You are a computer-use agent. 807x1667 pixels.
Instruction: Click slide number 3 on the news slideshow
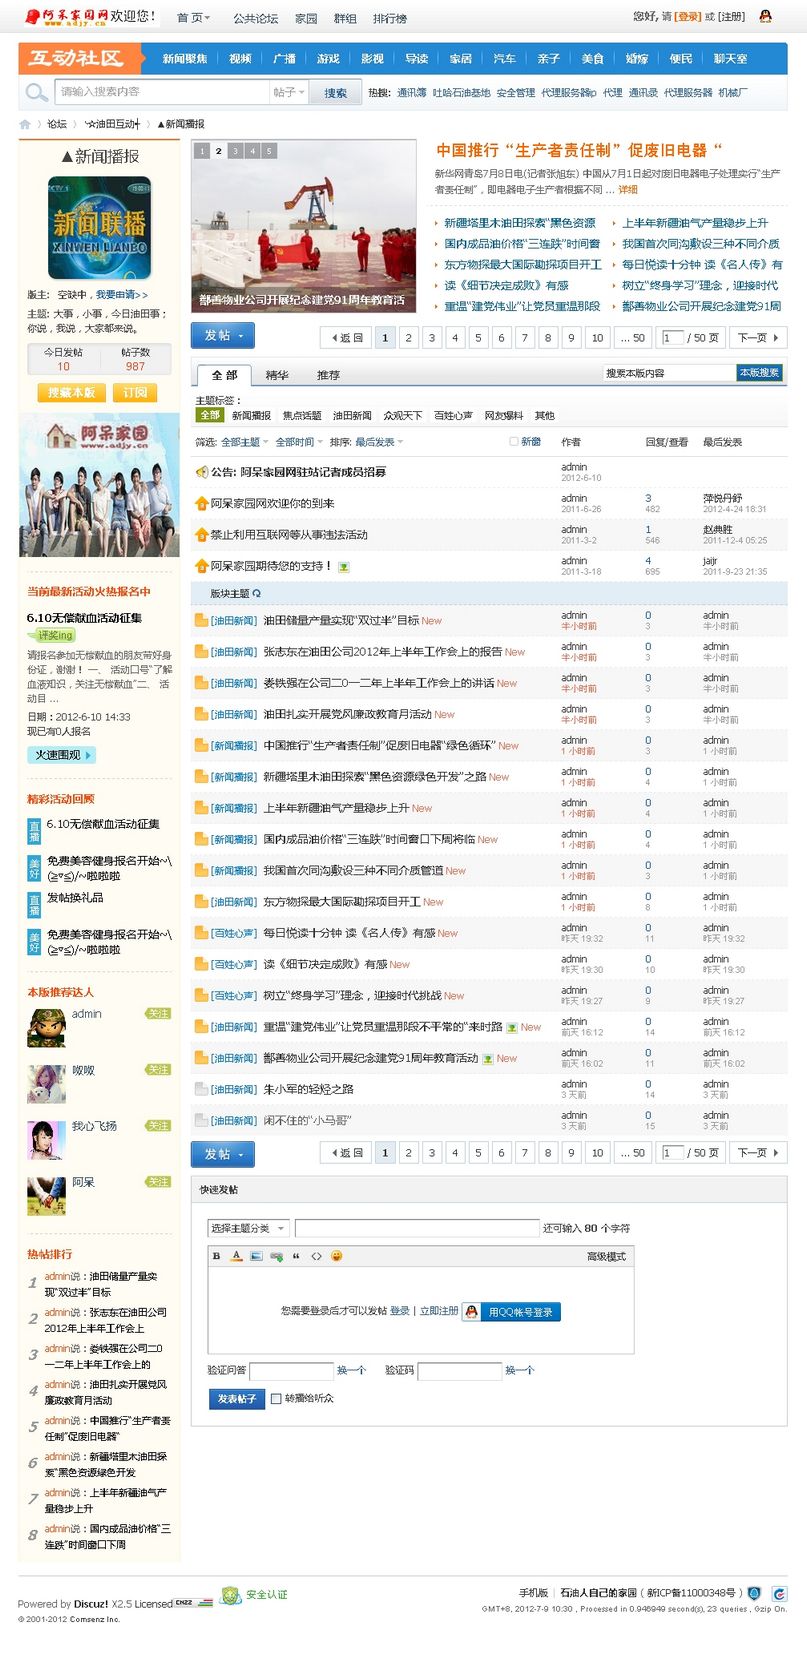235,151
